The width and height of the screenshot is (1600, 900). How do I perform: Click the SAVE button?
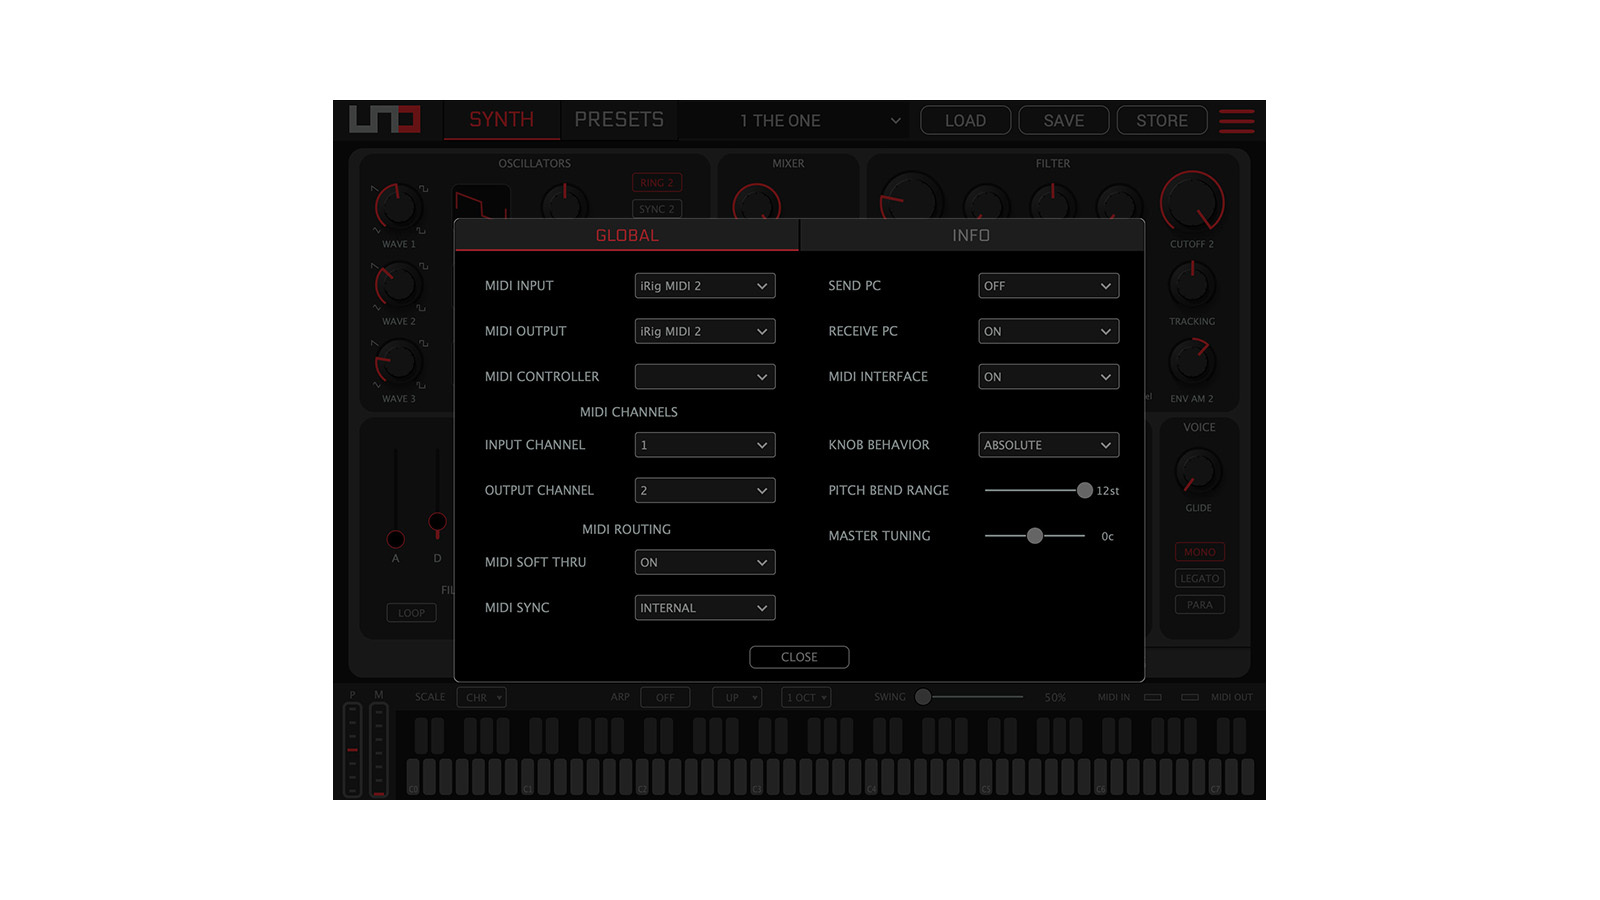(1063, 121)
